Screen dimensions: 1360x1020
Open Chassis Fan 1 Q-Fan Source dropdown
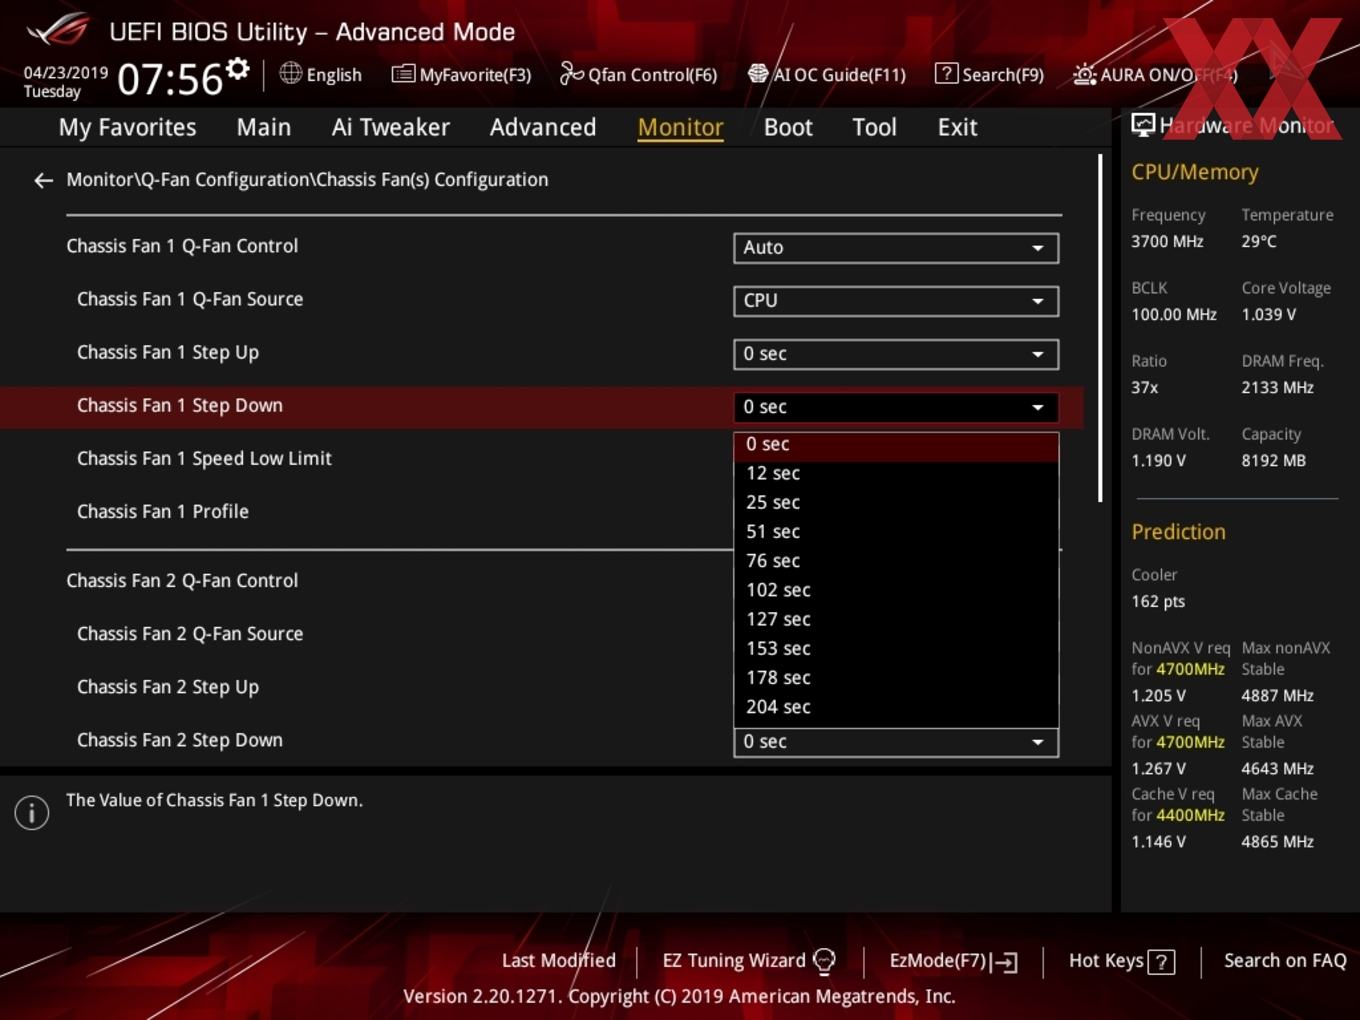coord(896,301)
